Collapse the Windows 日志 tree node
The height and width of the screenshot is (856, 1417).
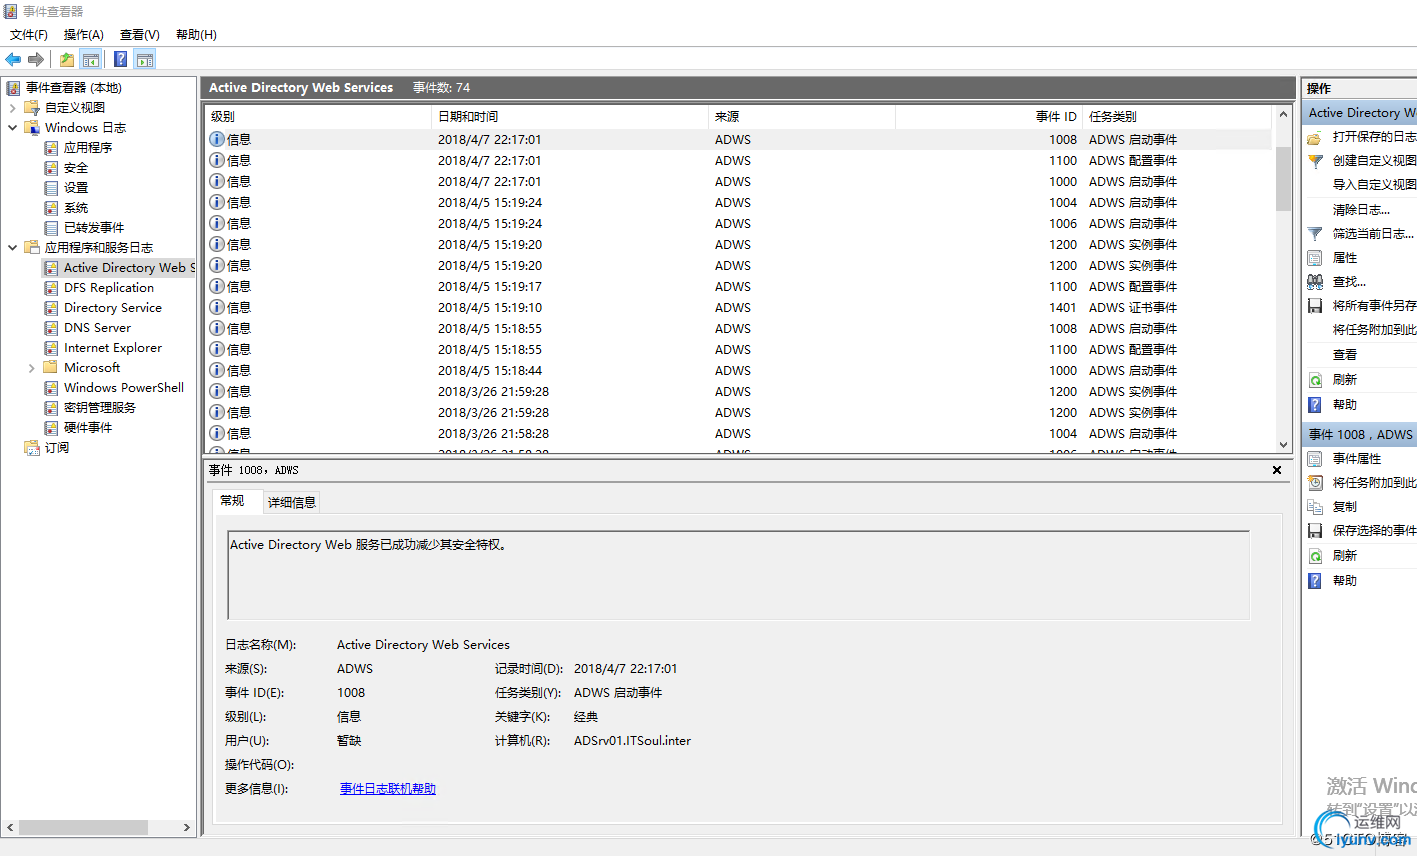click(x=12, y=128)
